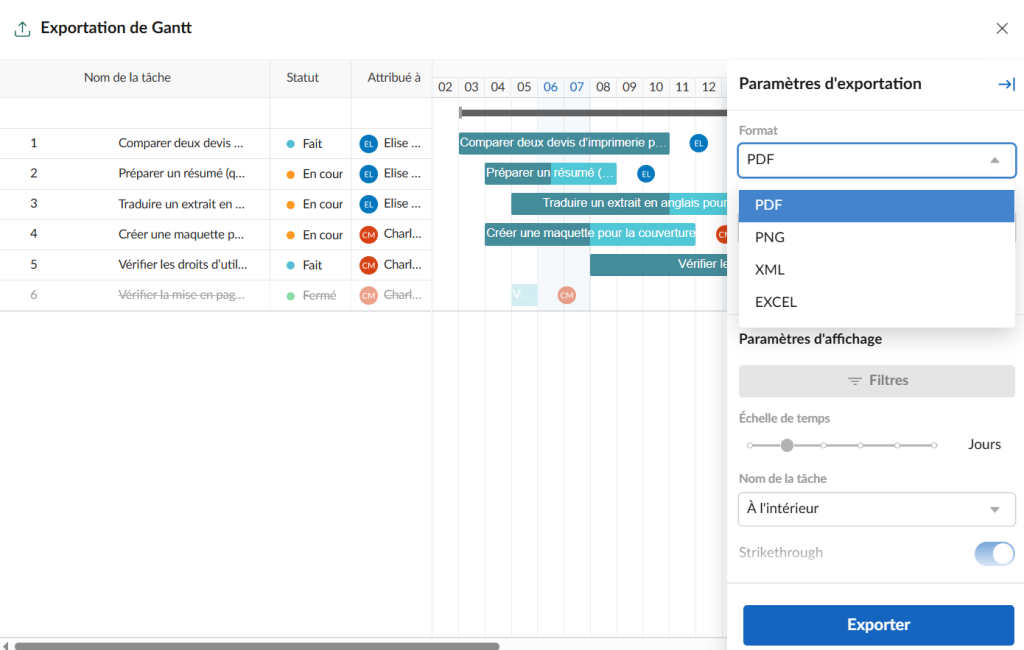Click the filter icon inside the Filtres button
Screen dimensions: 1024x650
point(855,380)
